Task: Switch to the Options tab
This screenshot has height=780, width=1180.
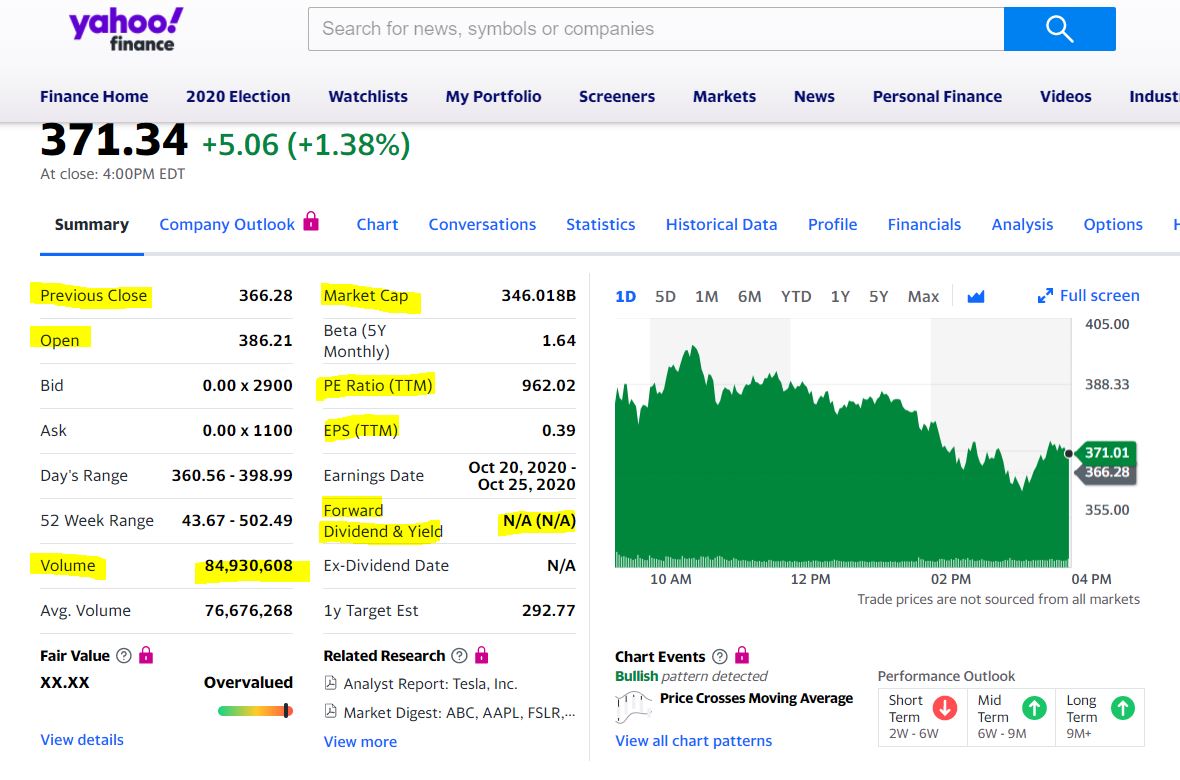Action: click(1113, 224)
